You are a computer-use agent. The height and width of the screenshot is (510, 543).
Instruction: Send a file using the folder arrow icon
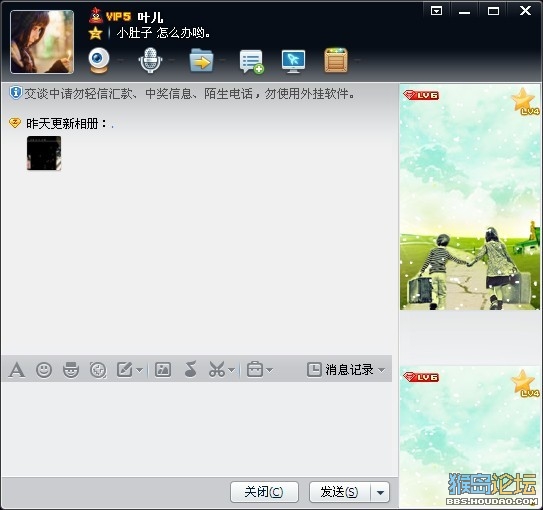[x=201, y=61]
